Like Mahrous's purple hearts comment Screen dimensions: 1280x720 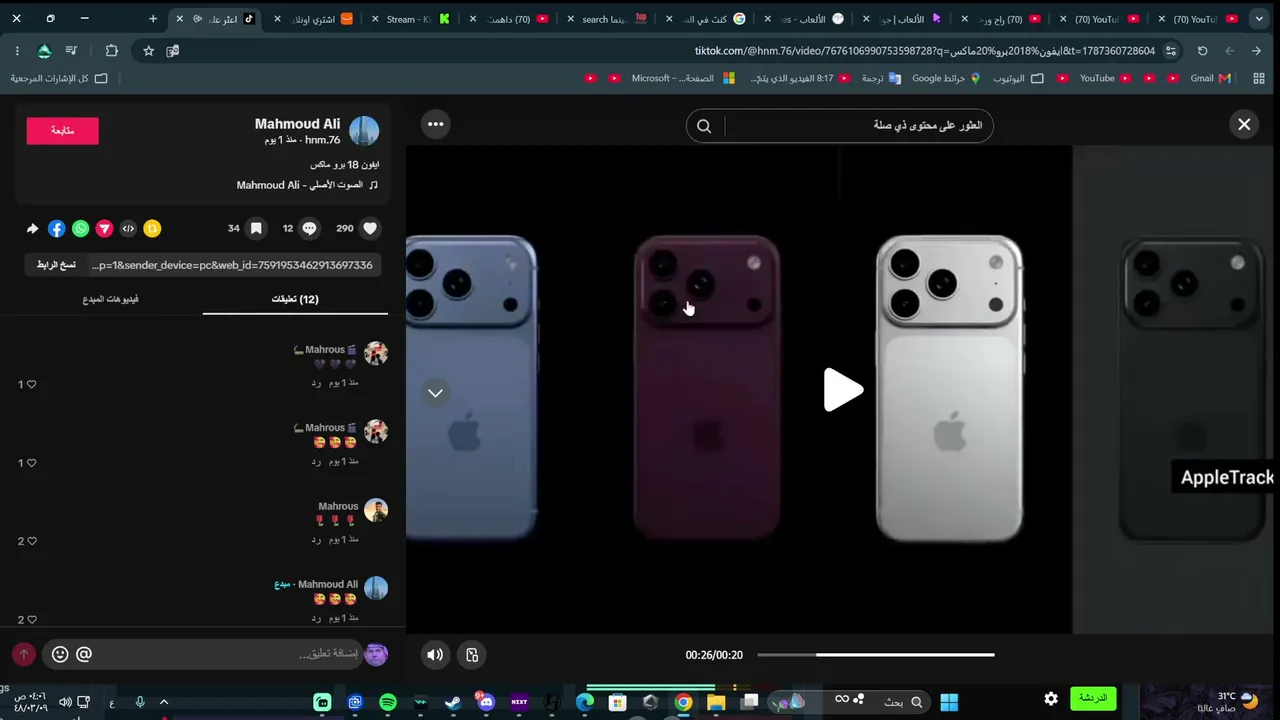pyautogui.click(x=31, y=384)
